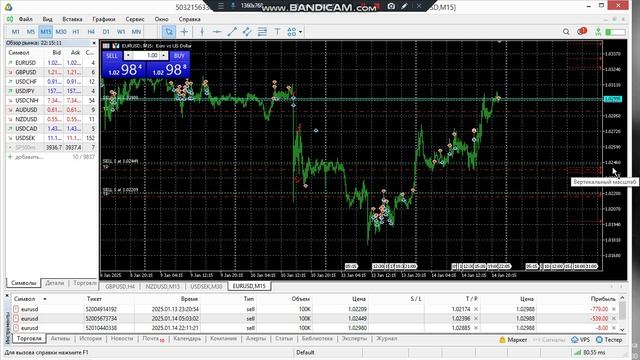Open the chat notifications icon with red badge
Viewport: 640px width, 360px height.
coord(581,31)
